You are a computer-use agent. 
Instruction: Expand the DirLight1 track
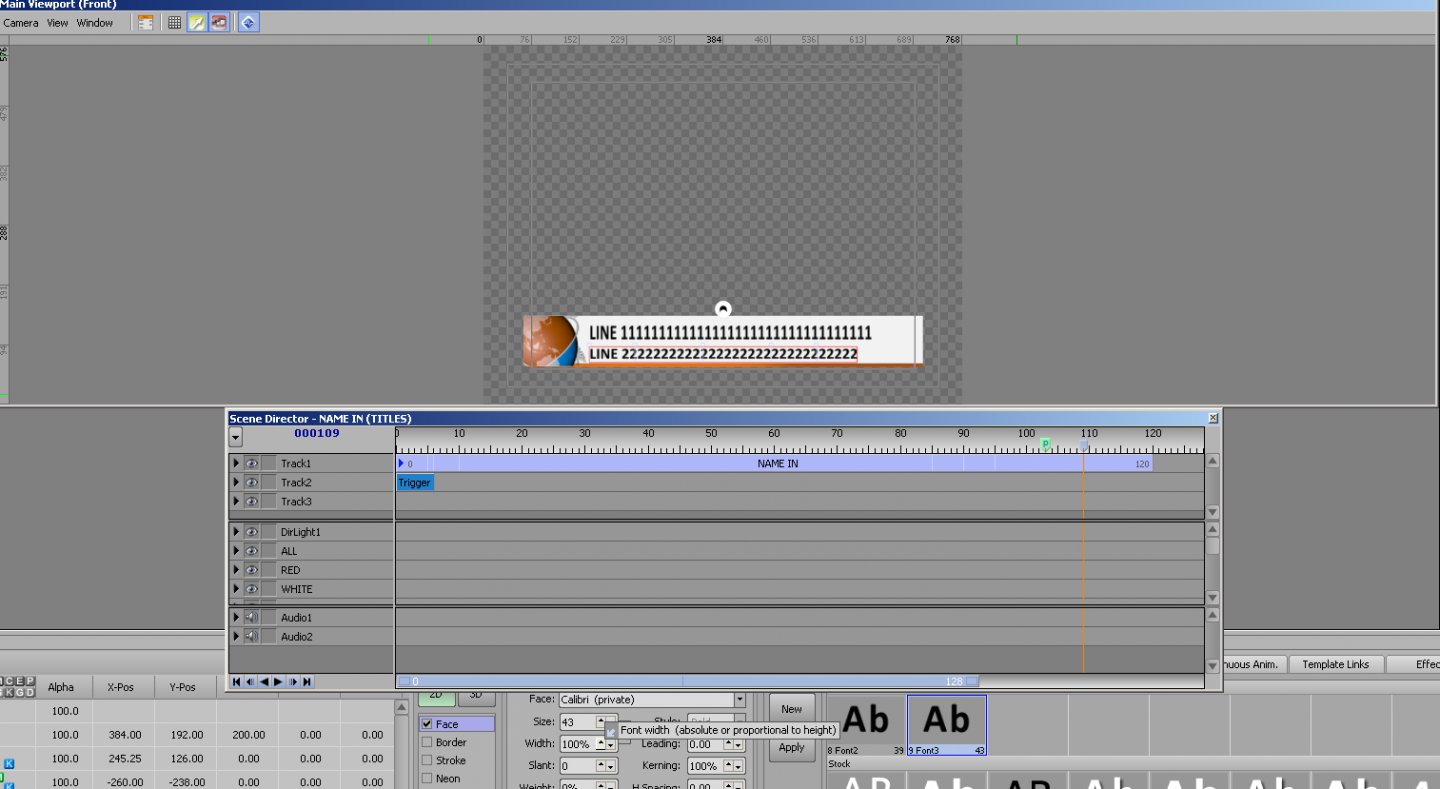point(236,532)
